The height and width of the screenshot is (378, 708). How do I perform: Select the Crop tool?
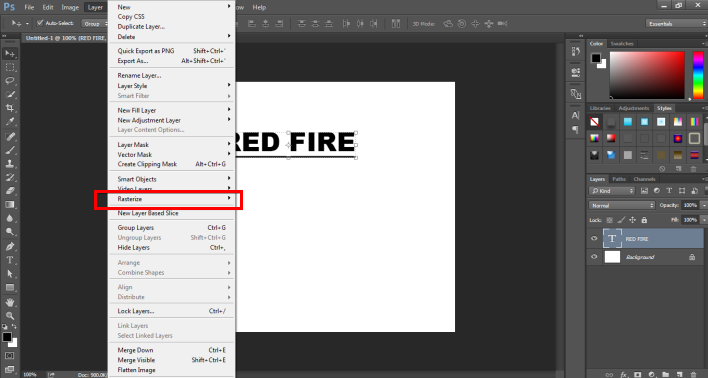[x=10, y=108]
